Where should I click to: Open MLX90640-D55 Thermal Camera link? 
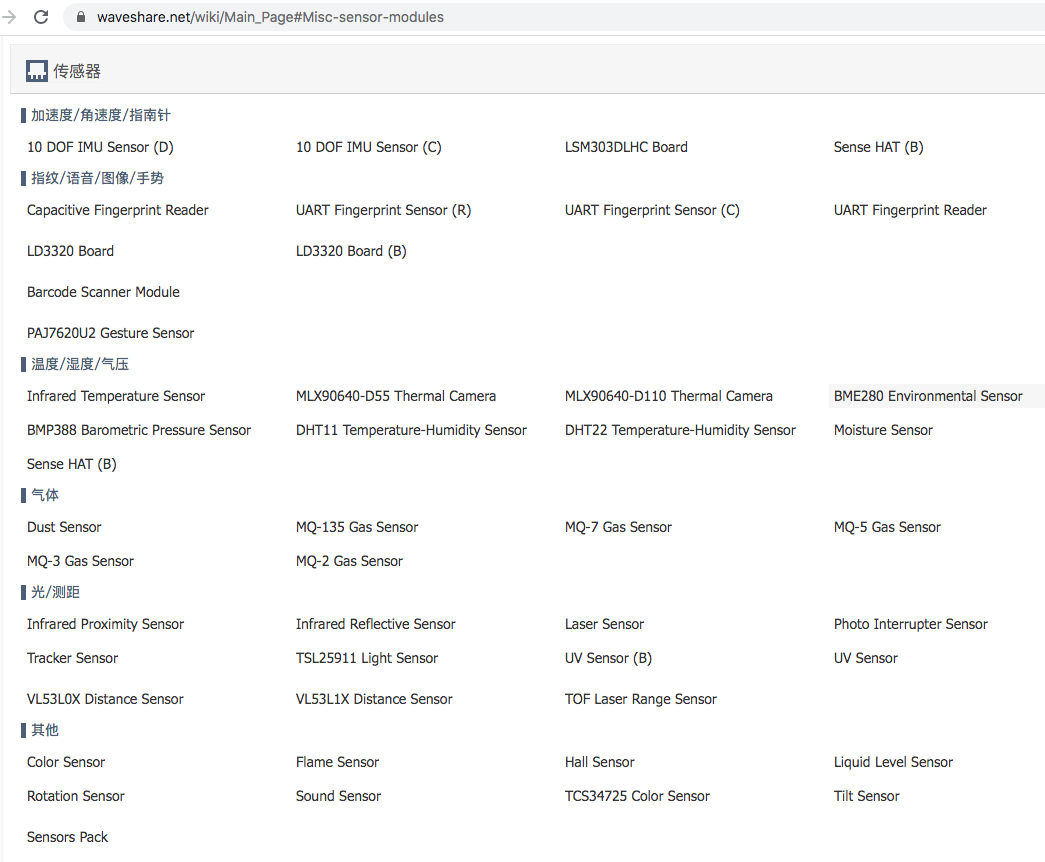click(396, 397)
